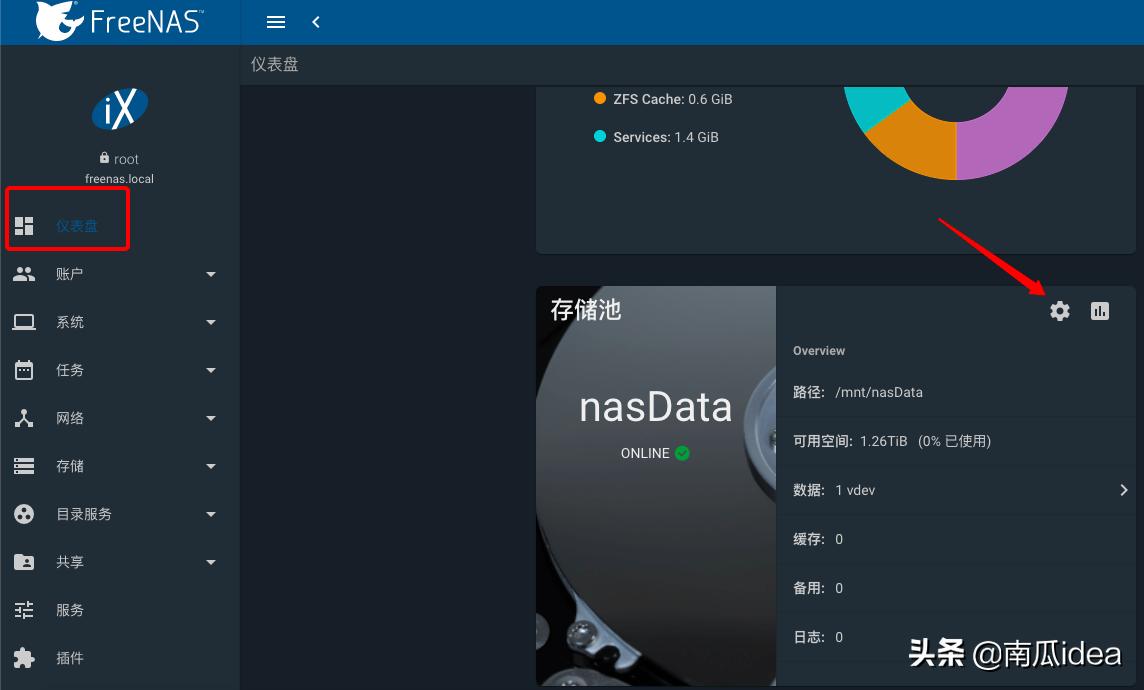Image resolution: width=1144 pixels, height=690 pixels.
Task: Expand the 账户 accounts dropdown
Action: [x=211, y=273]
